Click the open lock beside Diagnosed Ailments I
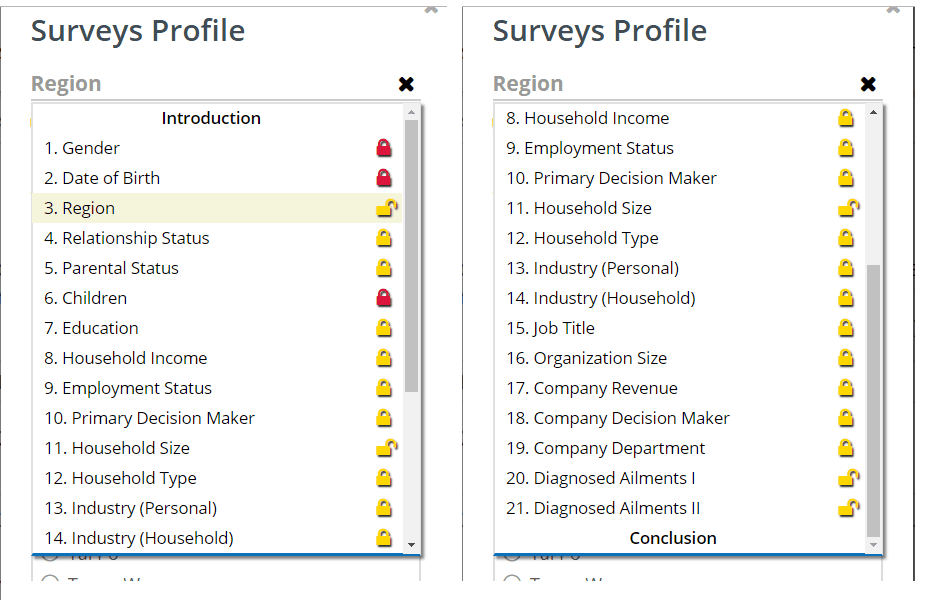This screenshot has height=600, width=946. tap(848, 479)
